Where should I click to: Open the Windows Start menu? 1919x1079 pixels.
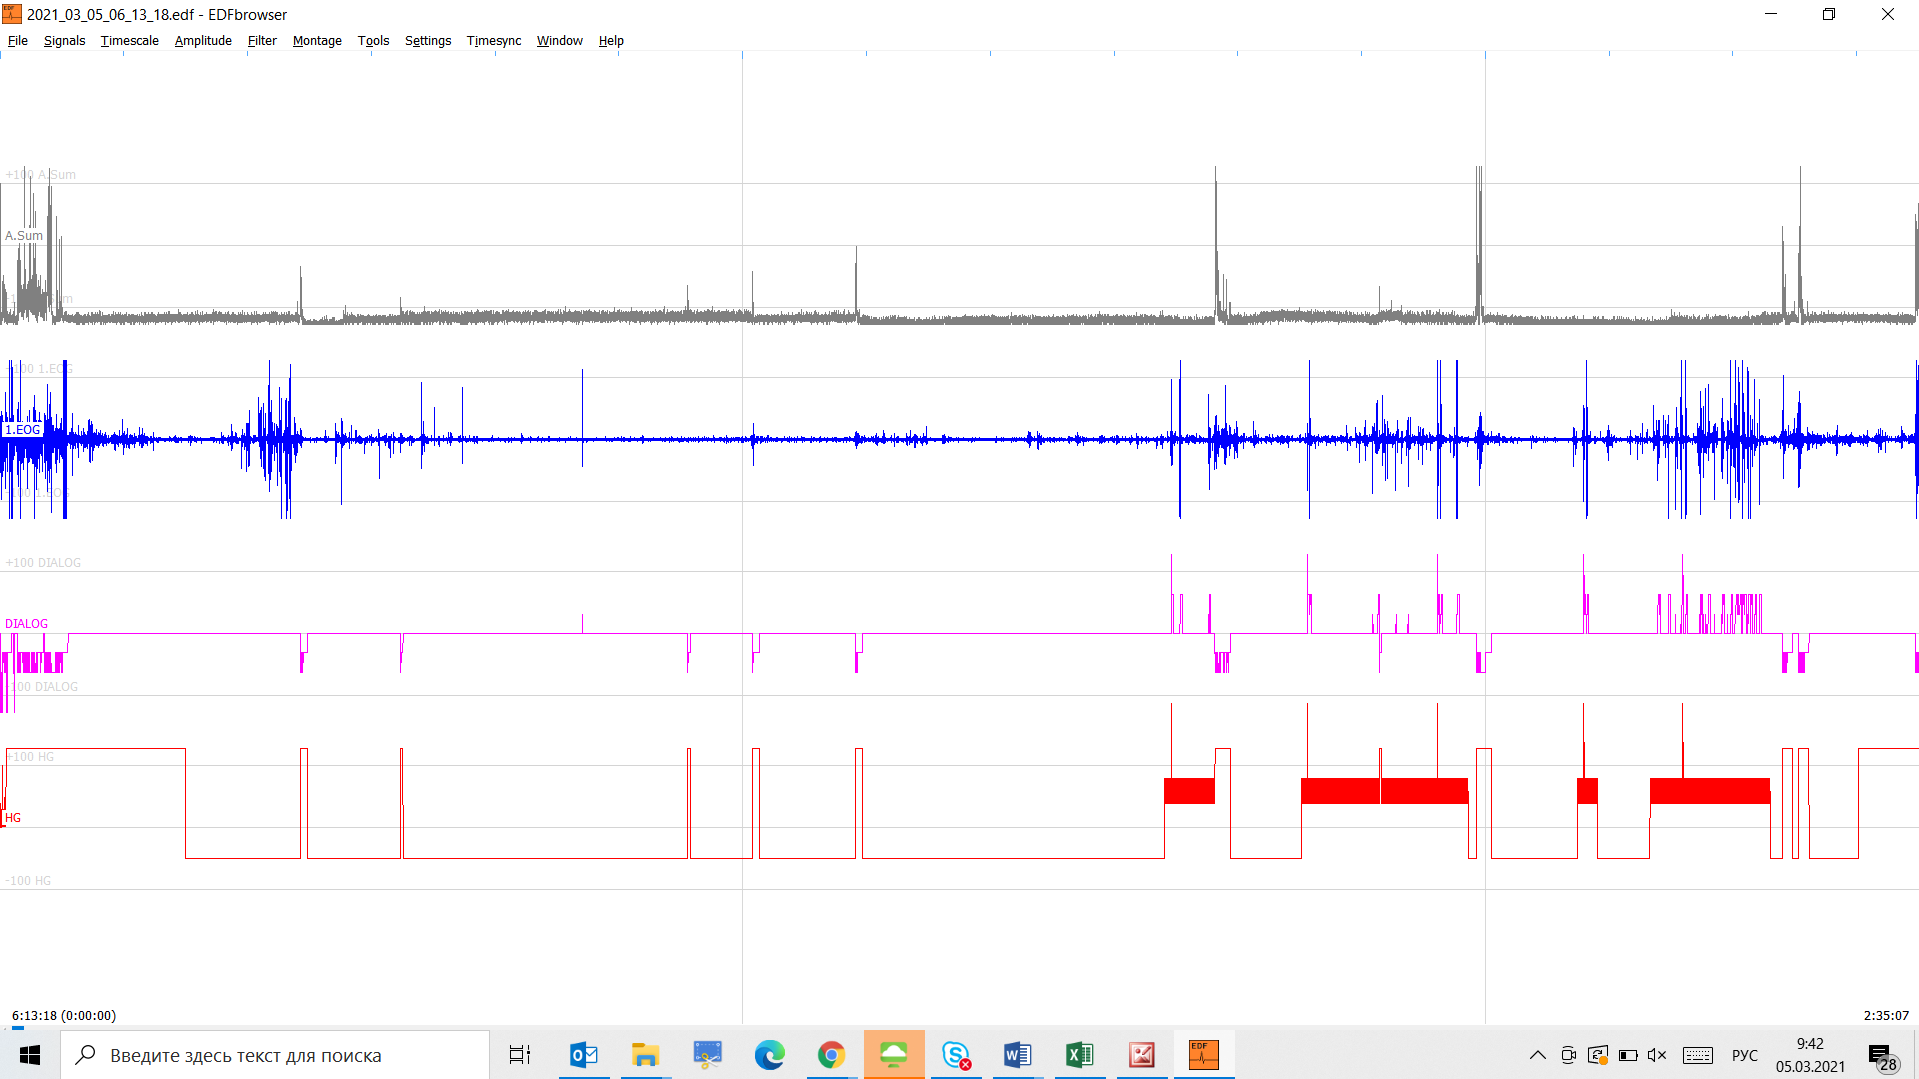30,1055
